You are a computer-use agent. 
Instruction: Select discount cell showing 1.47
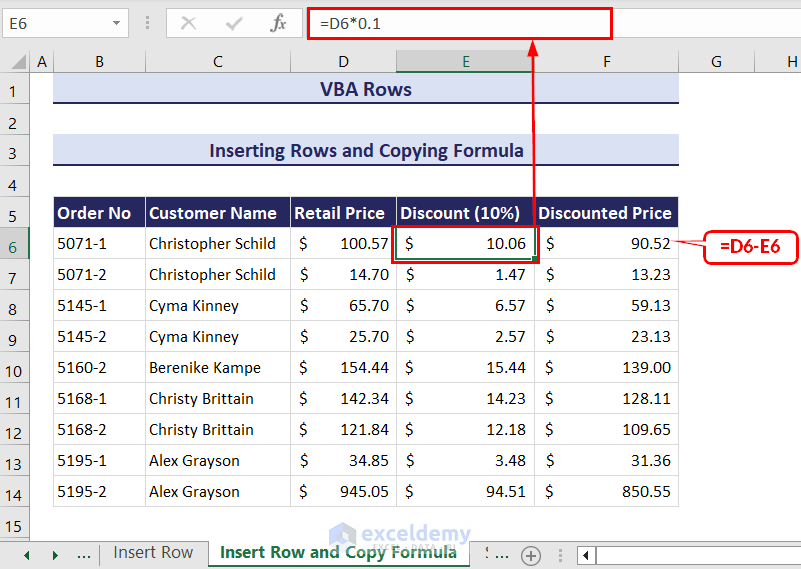pos(465,274)
